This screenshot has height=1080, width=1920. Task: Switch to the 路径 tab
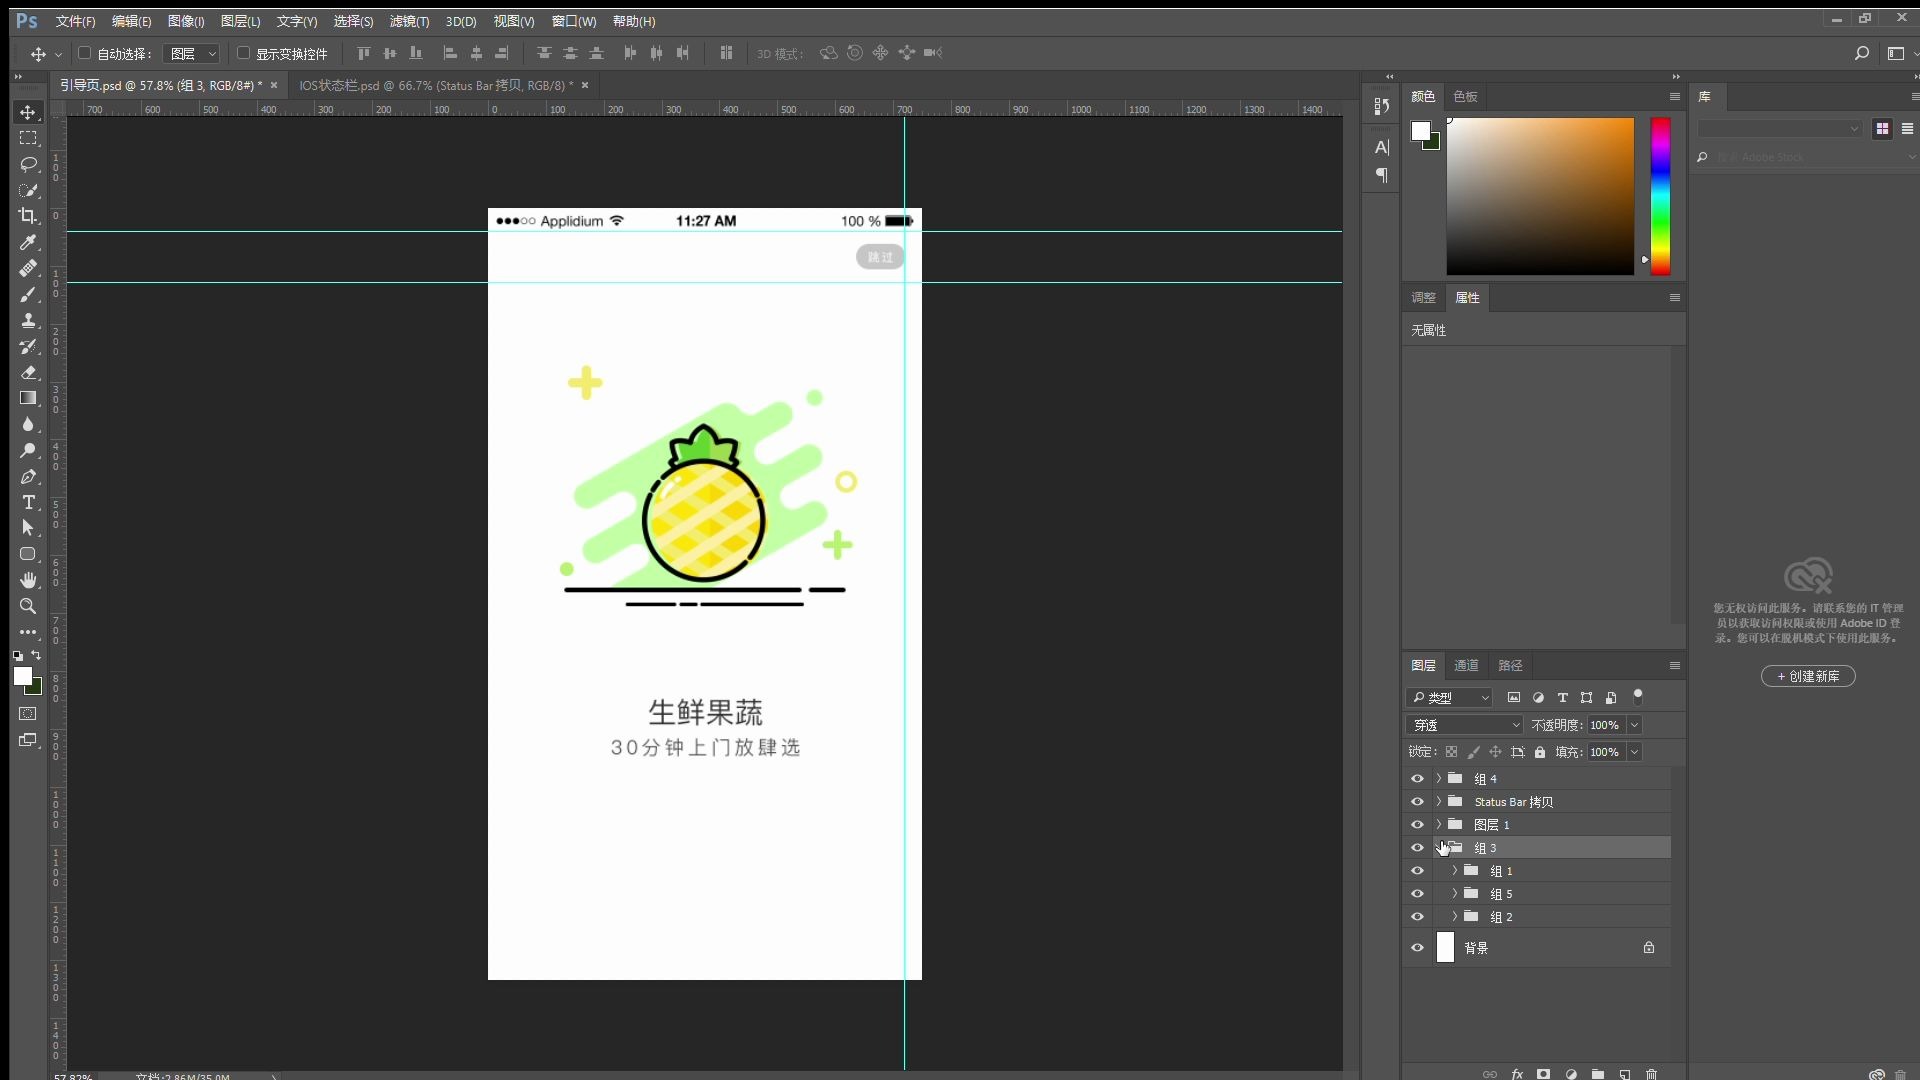(1510, 665)
